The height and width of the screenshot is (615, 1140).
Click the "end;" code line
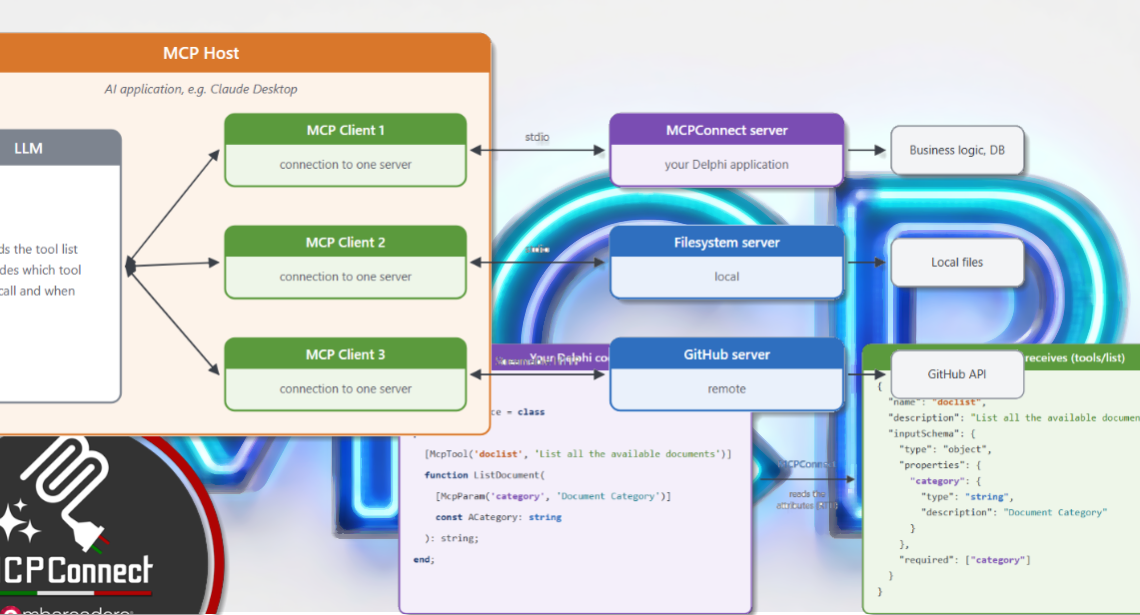point(424,559)
